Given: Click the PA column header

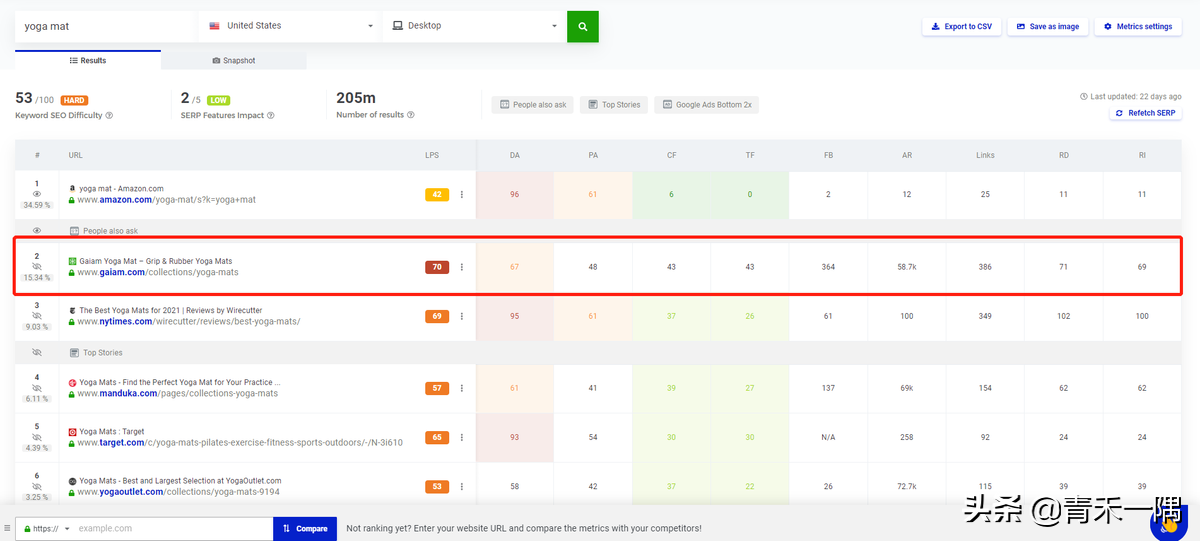Looking at the screenshot, I should pyautogui.click(x=593, y=155).
